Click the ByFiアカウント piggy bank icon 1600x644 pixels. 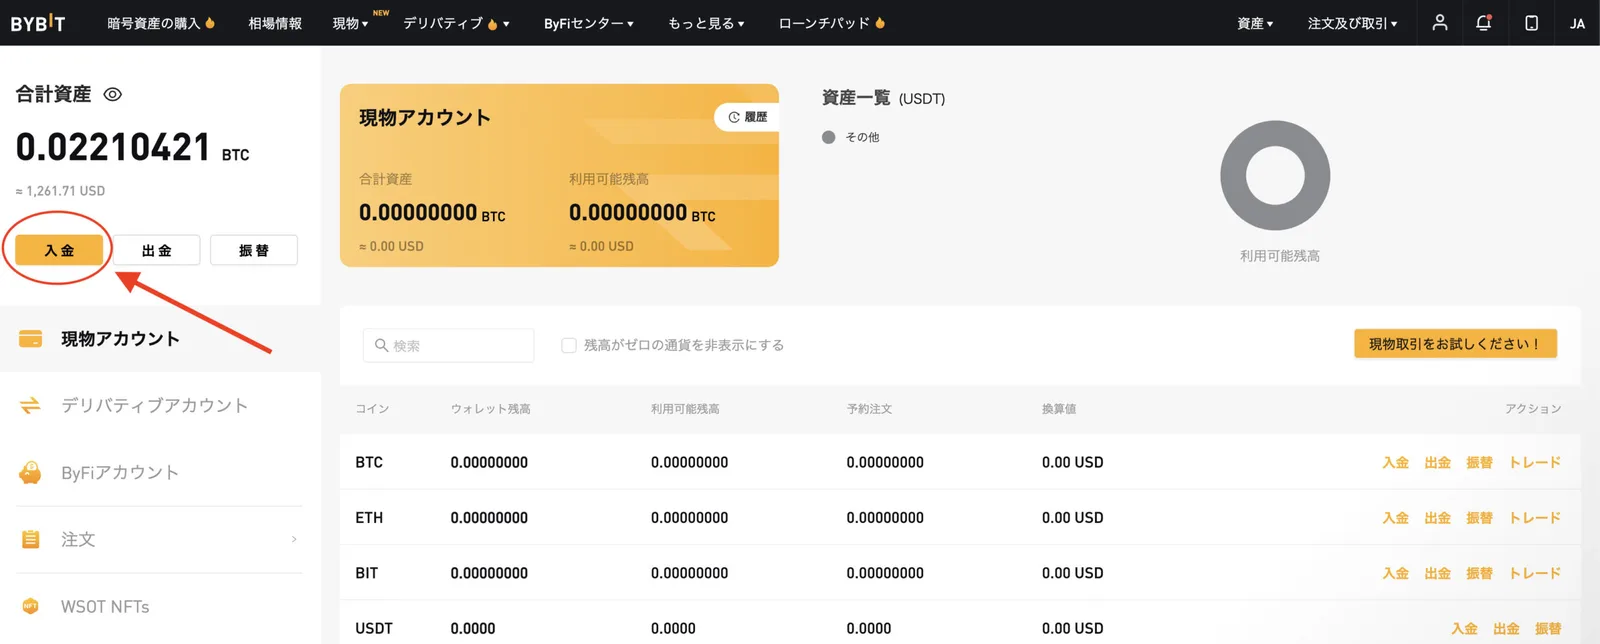point(31,472)
